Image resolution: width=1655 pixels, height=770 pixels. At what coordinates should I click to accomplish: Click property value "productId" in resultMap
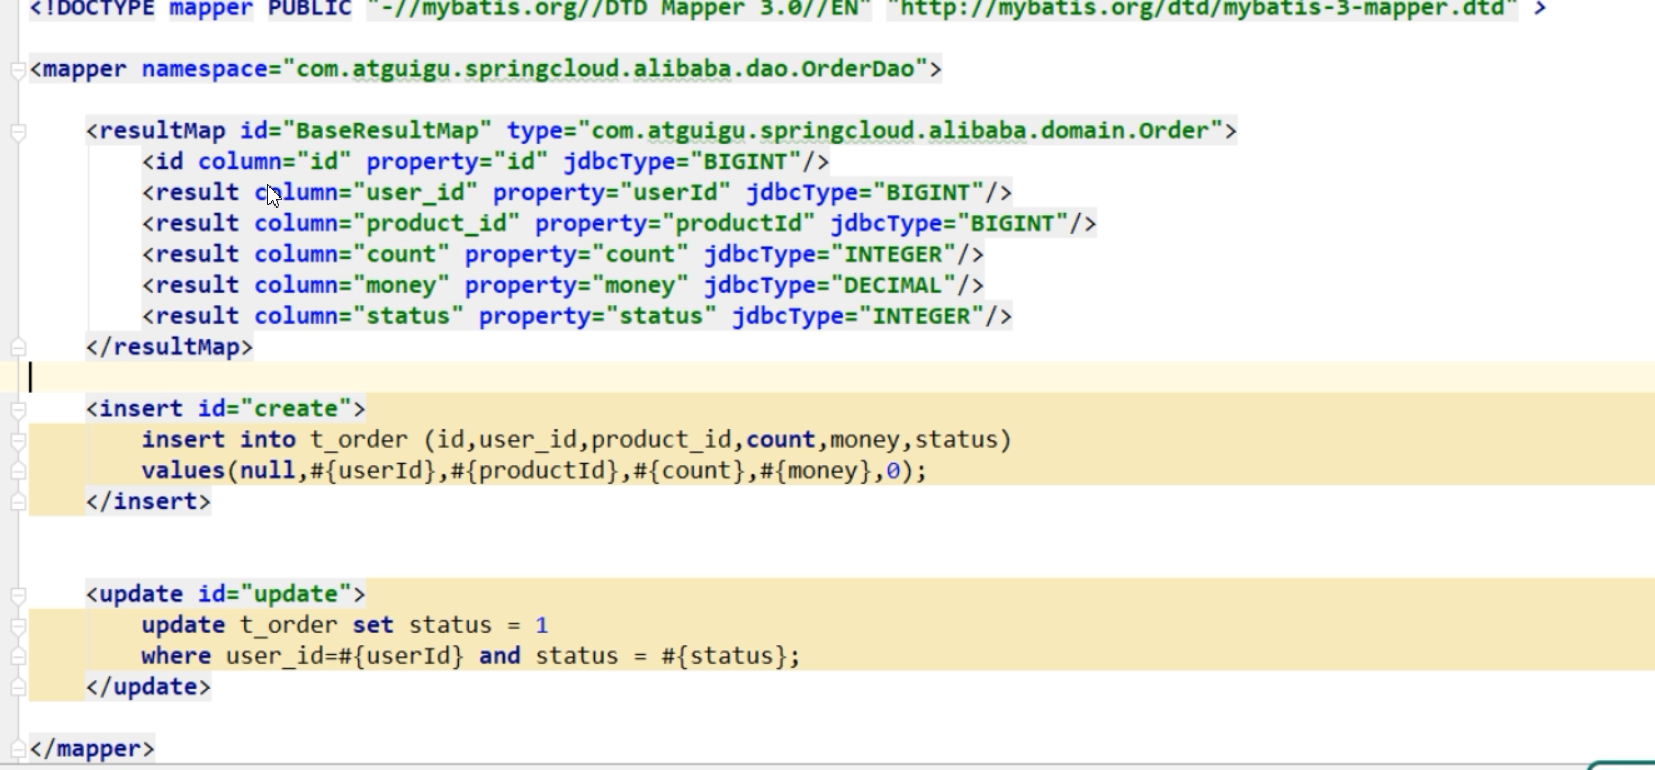[738, 224]
